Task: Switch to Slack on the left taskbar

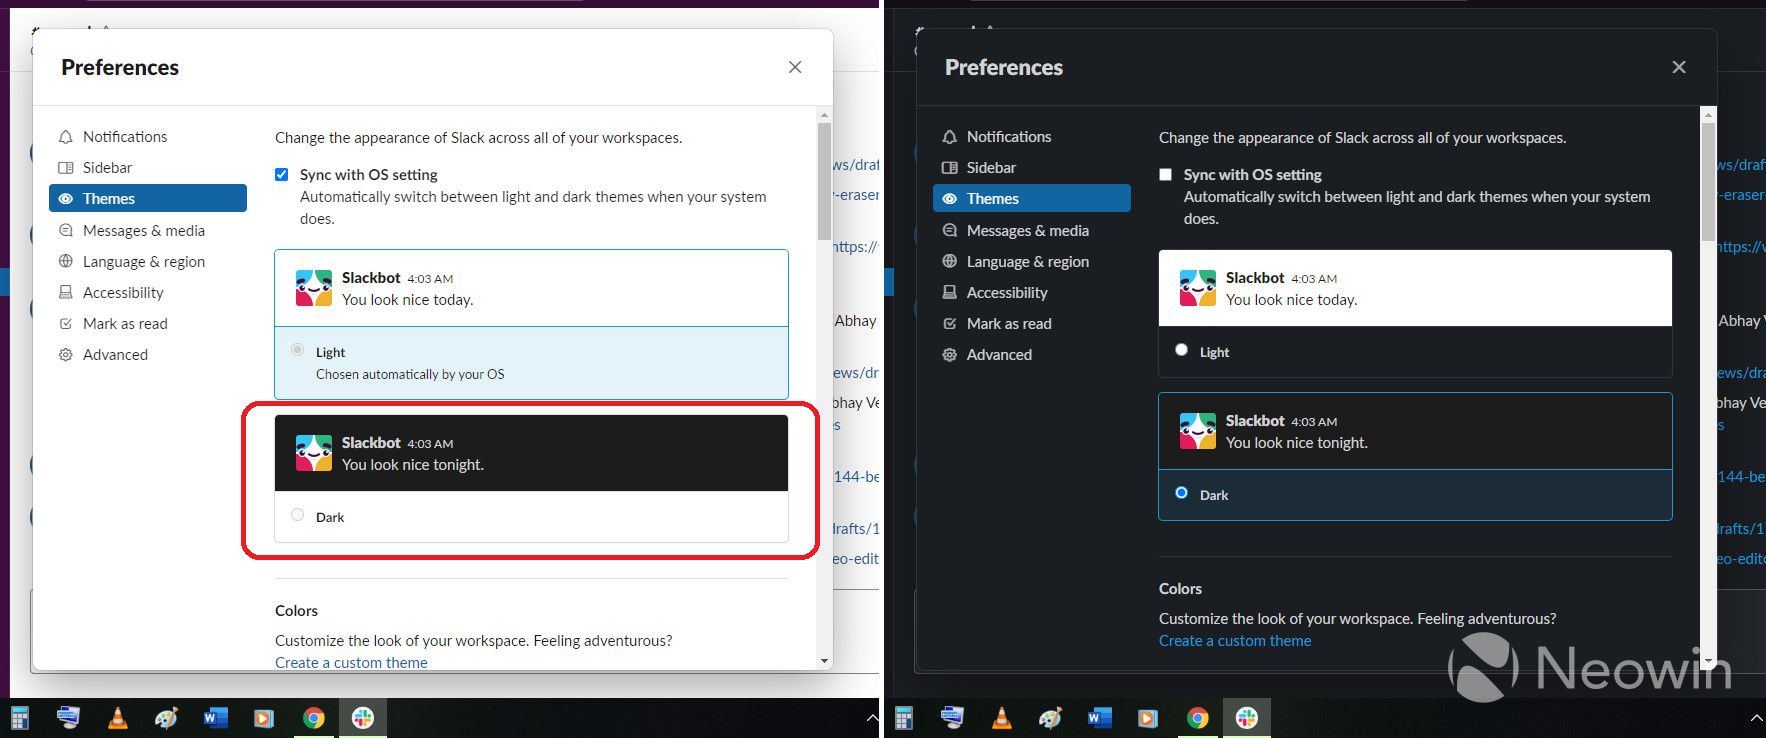Action: coord(362,718)
